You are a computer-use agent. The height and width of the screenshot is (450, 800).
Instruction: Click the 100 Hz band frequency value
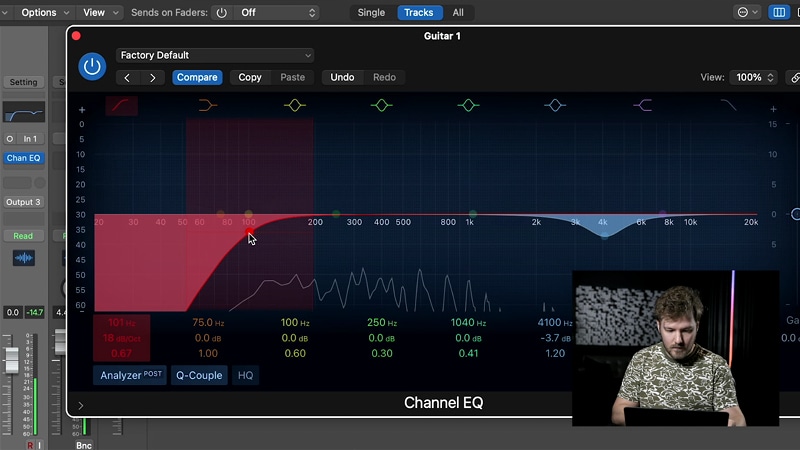coord(295,322)
